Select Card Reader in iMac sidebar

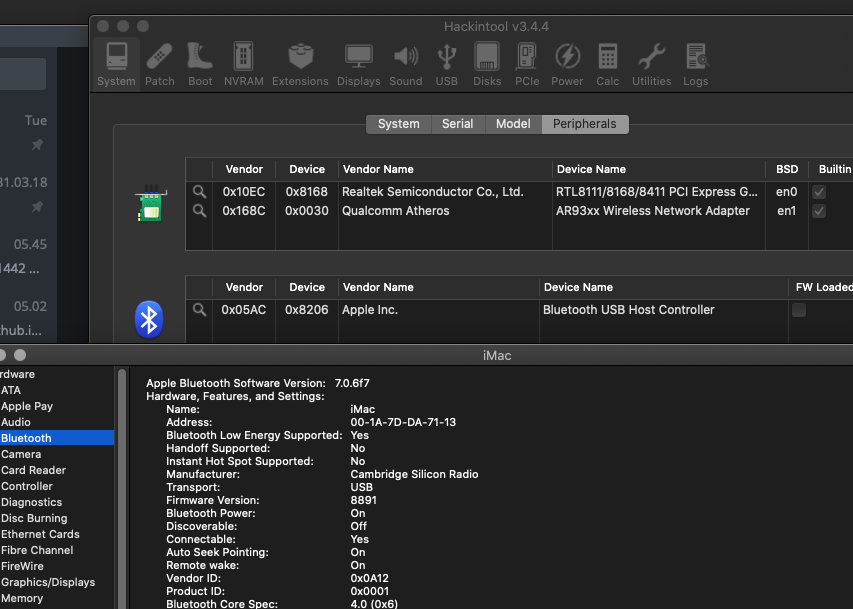[x=57, y=470]
